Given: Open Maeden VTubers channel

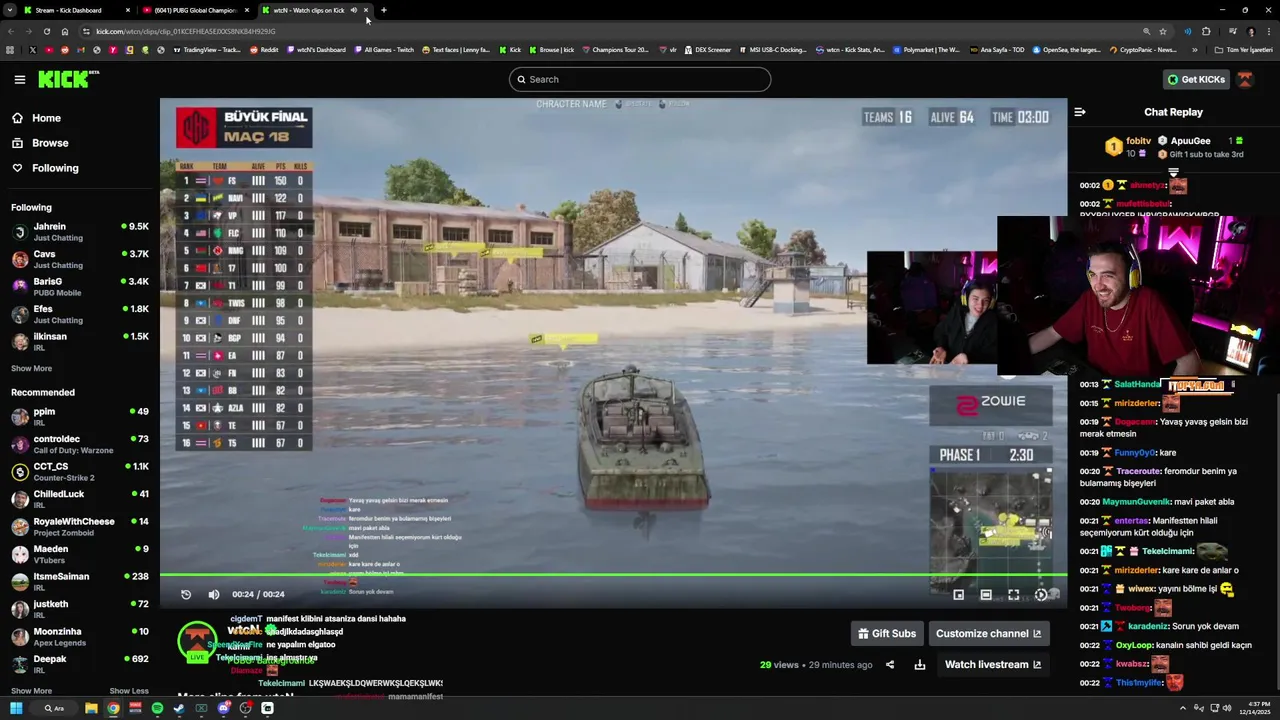Looking at the screenshot, I should click(80, 554).
